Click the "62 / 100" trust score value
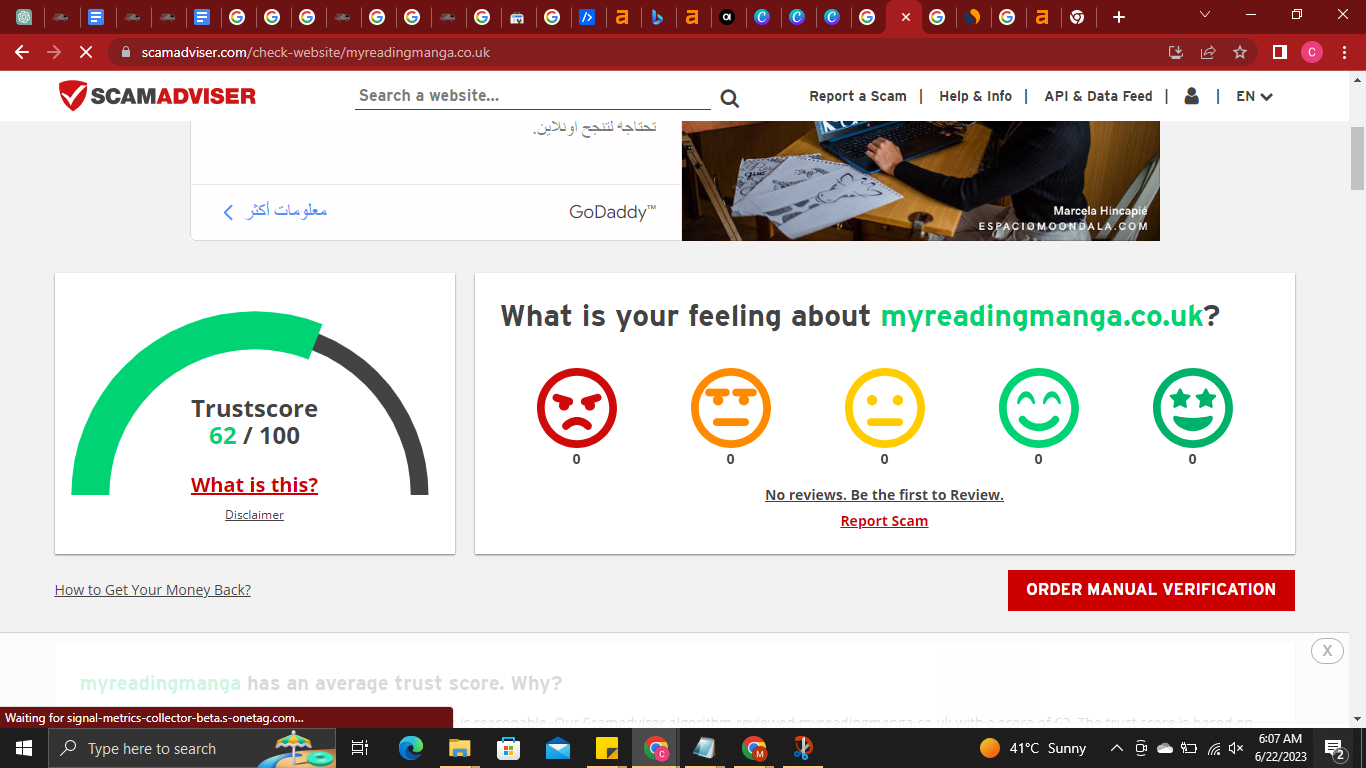 255,436
